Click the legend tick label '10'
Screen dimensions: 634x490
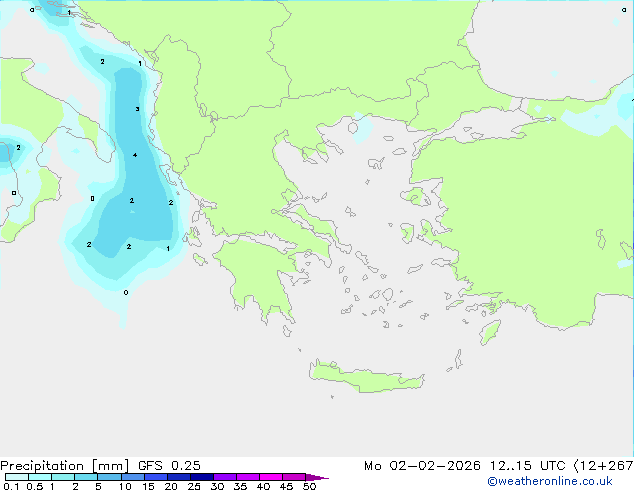coord(125,486)
